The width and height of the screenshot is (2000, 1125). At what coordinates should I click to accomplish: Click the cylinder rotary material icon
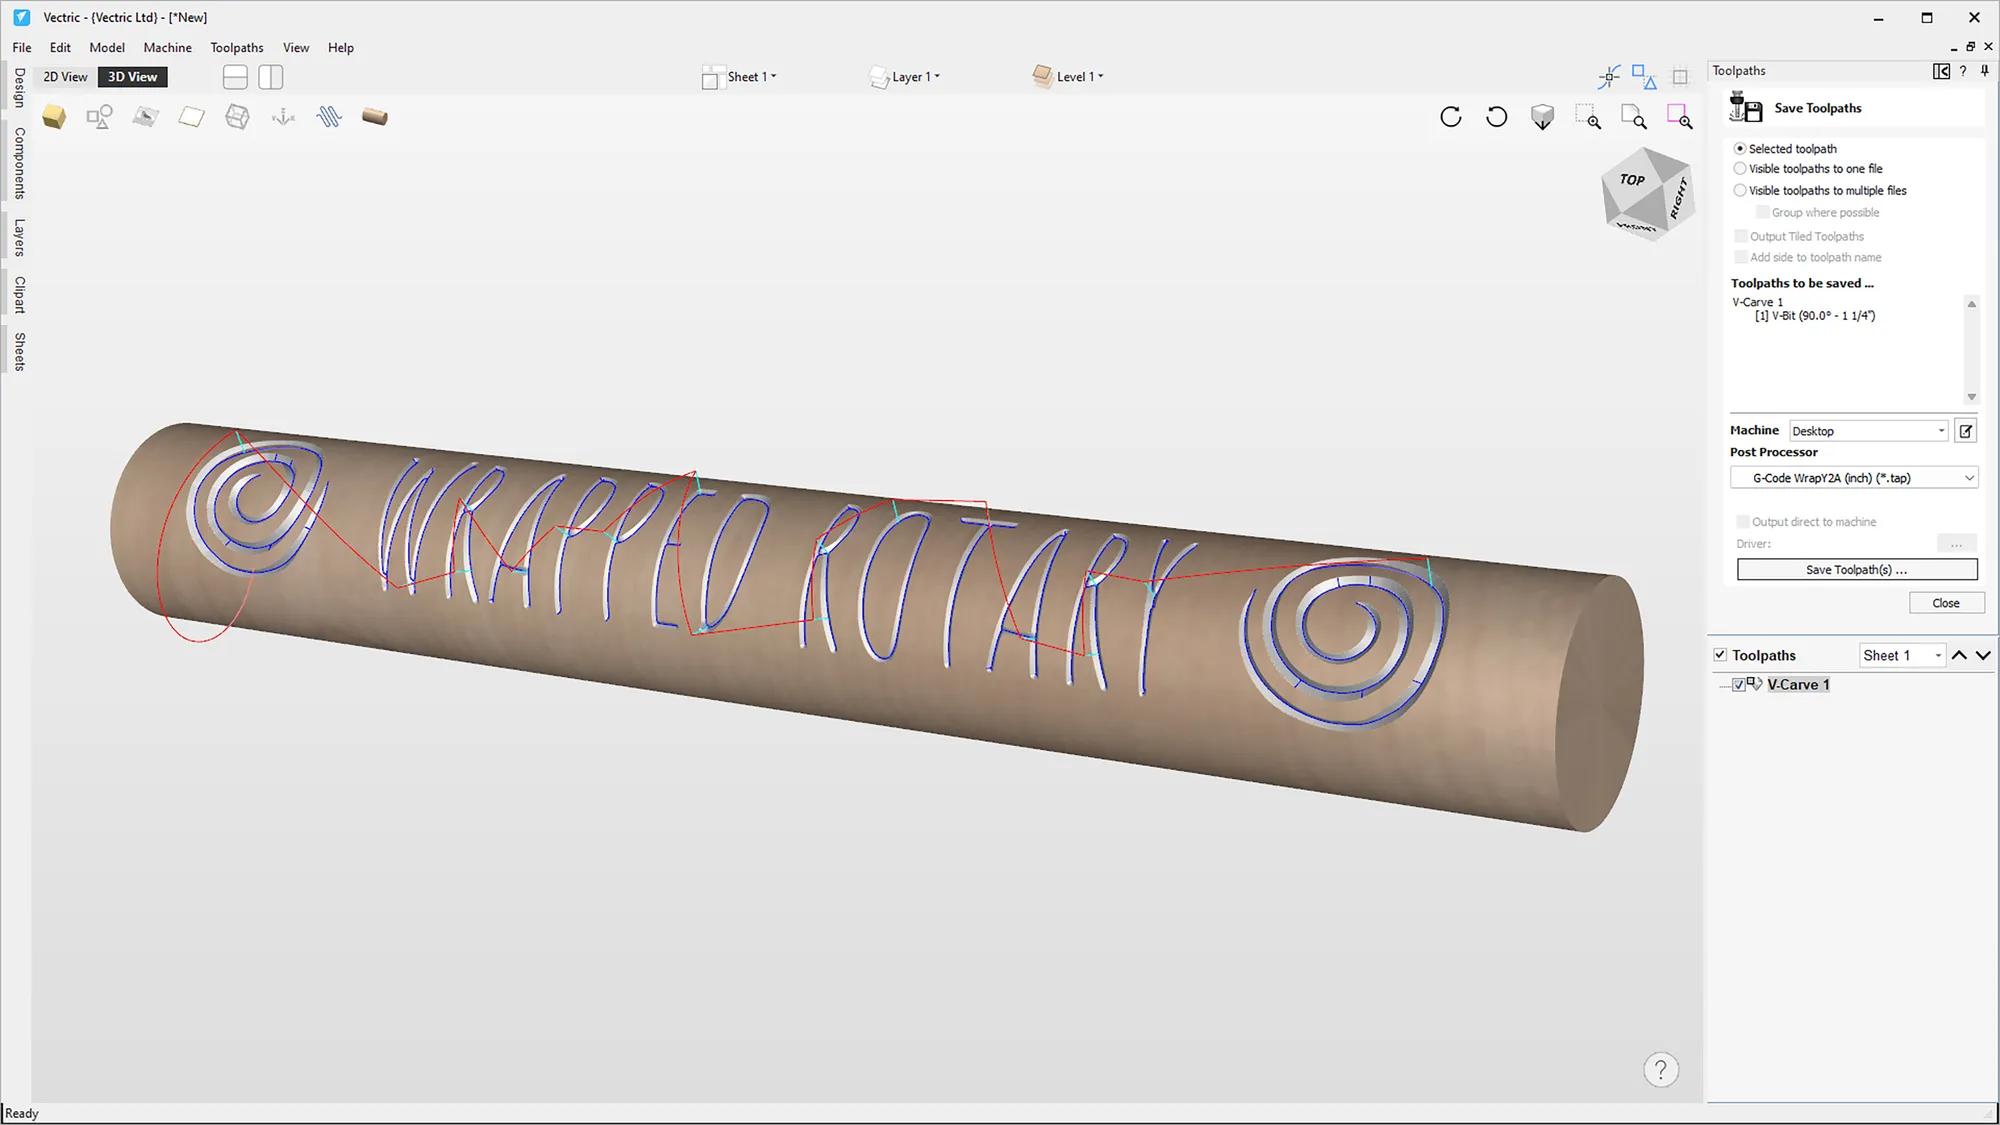click(375, 116)
